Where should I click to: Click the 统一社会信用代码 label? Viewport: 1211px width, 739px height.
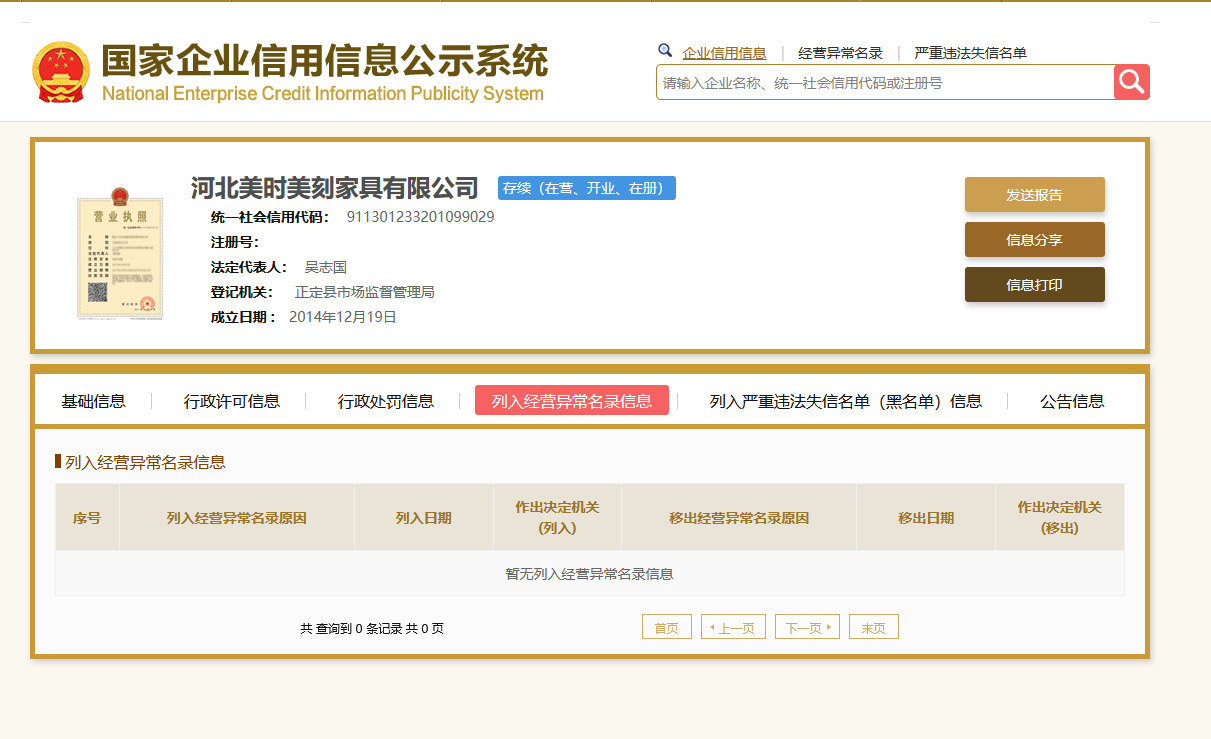point(269,217)
